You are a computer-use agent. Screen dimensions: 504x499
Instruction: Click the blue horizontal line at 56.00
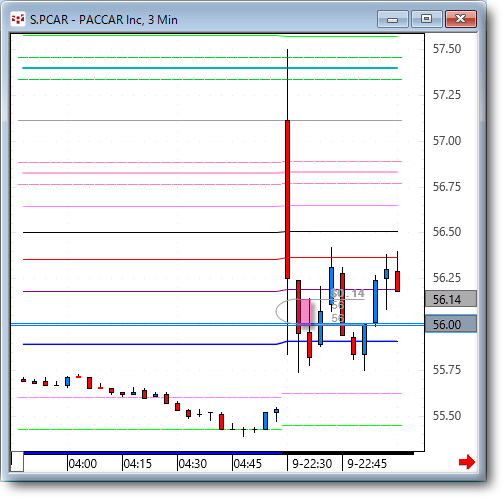click(217, 324)
